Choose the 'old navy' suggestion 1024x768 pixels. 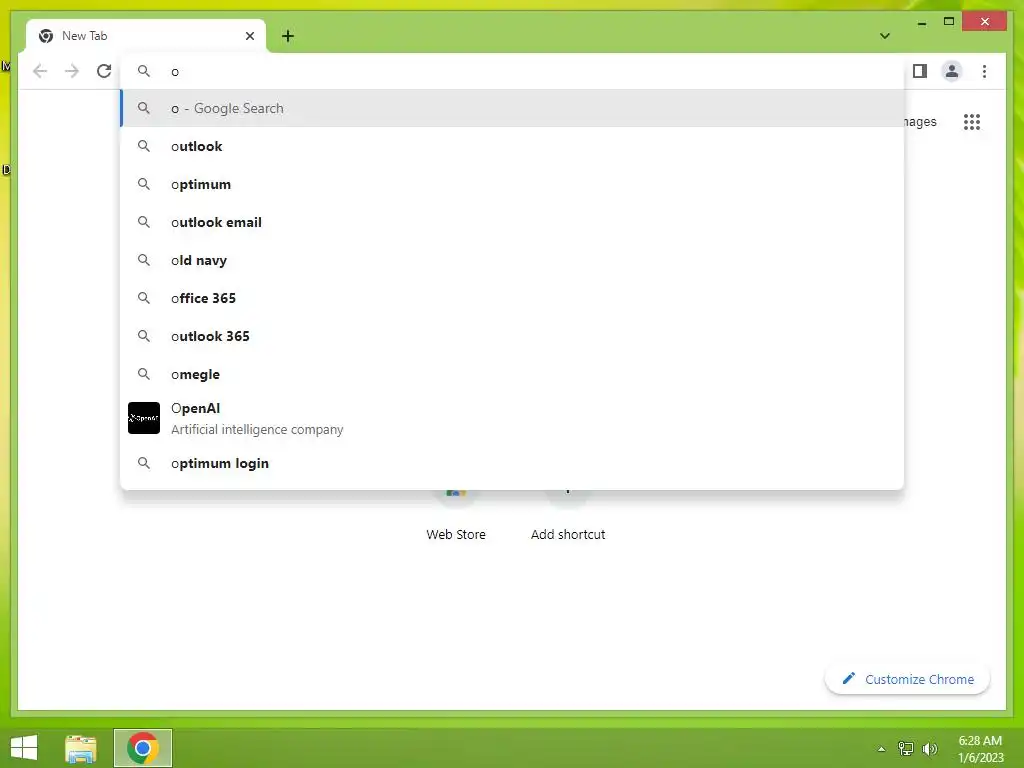click(512, 260)
